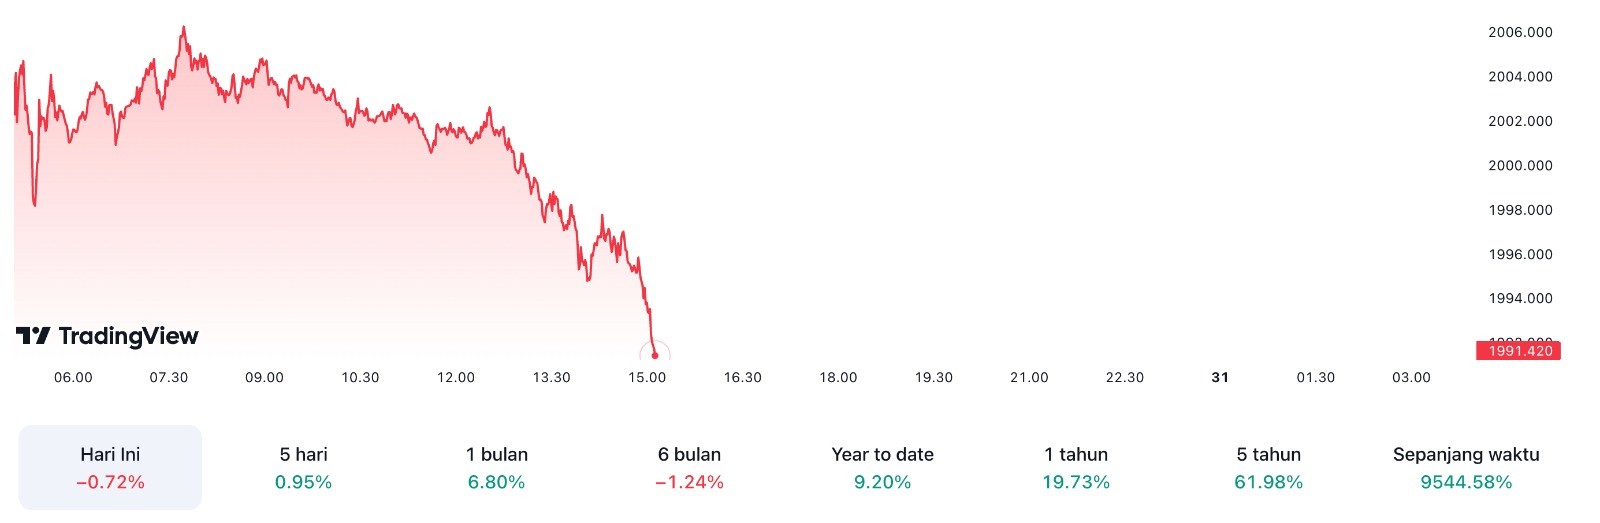The image size is (1600, 523).
Task: Select the Hari Ini range tab
Action: [x=110, y=468]
